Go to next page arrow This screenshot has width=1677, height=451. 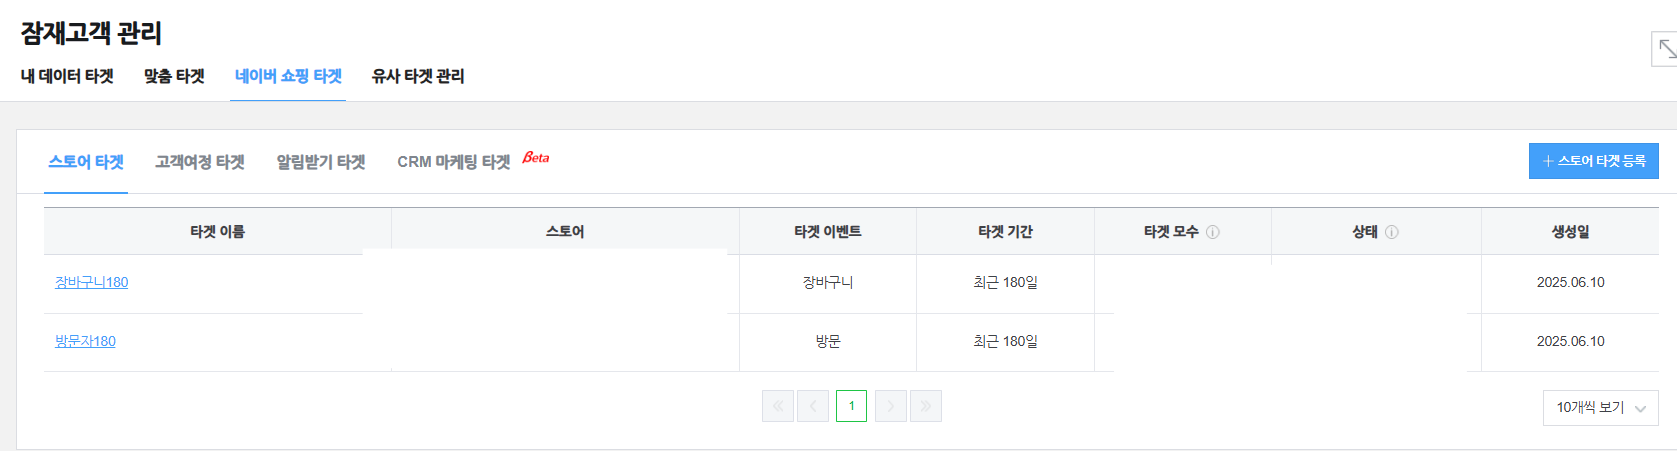[x=891, y=406]
